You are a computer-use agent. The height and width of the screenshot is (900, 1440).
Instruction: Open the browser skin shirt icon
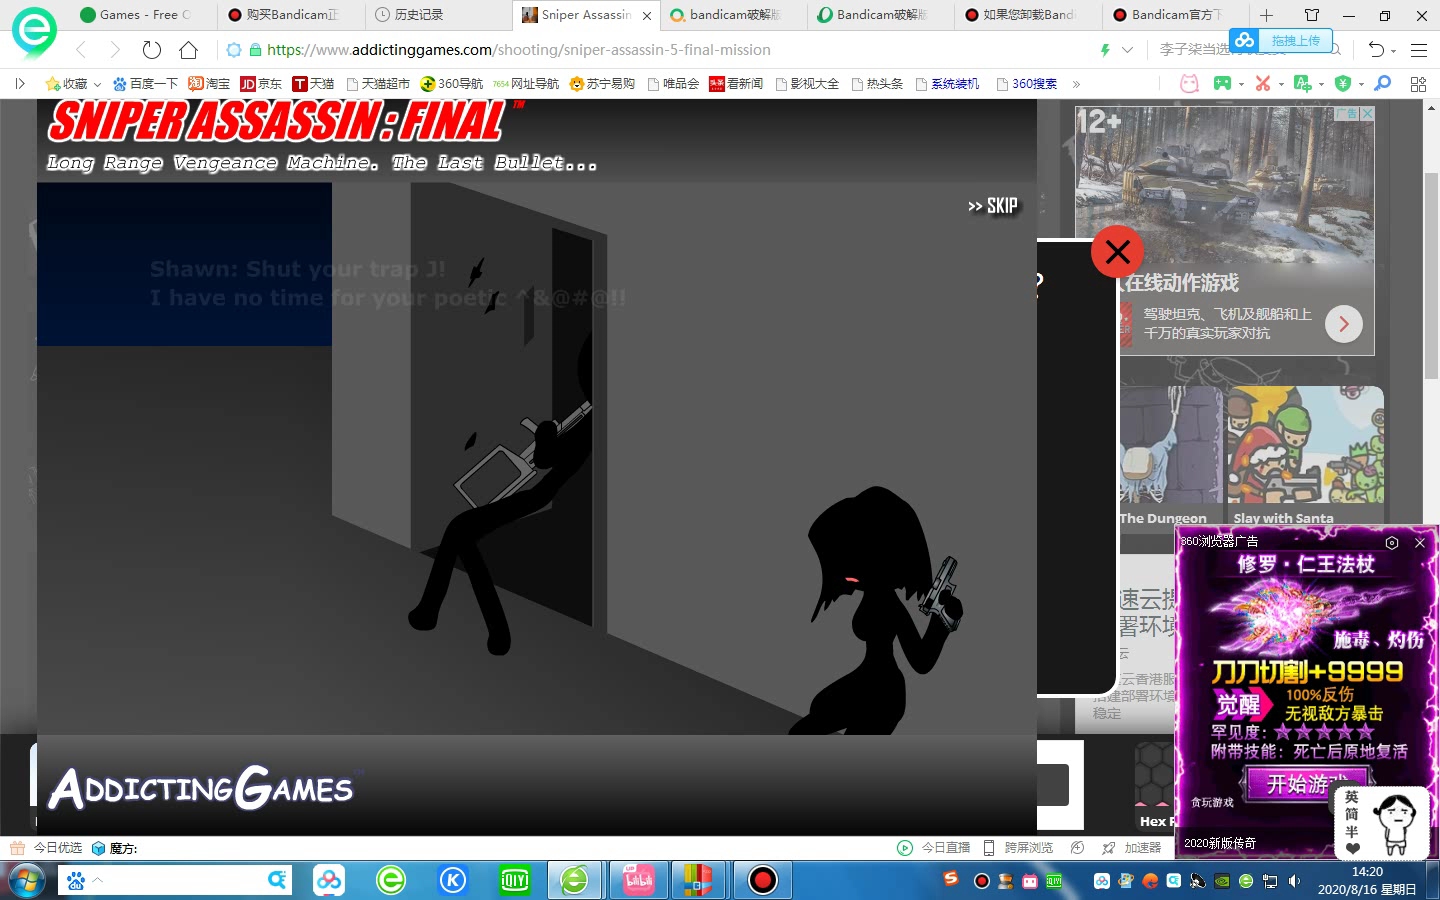(1312, 15)
